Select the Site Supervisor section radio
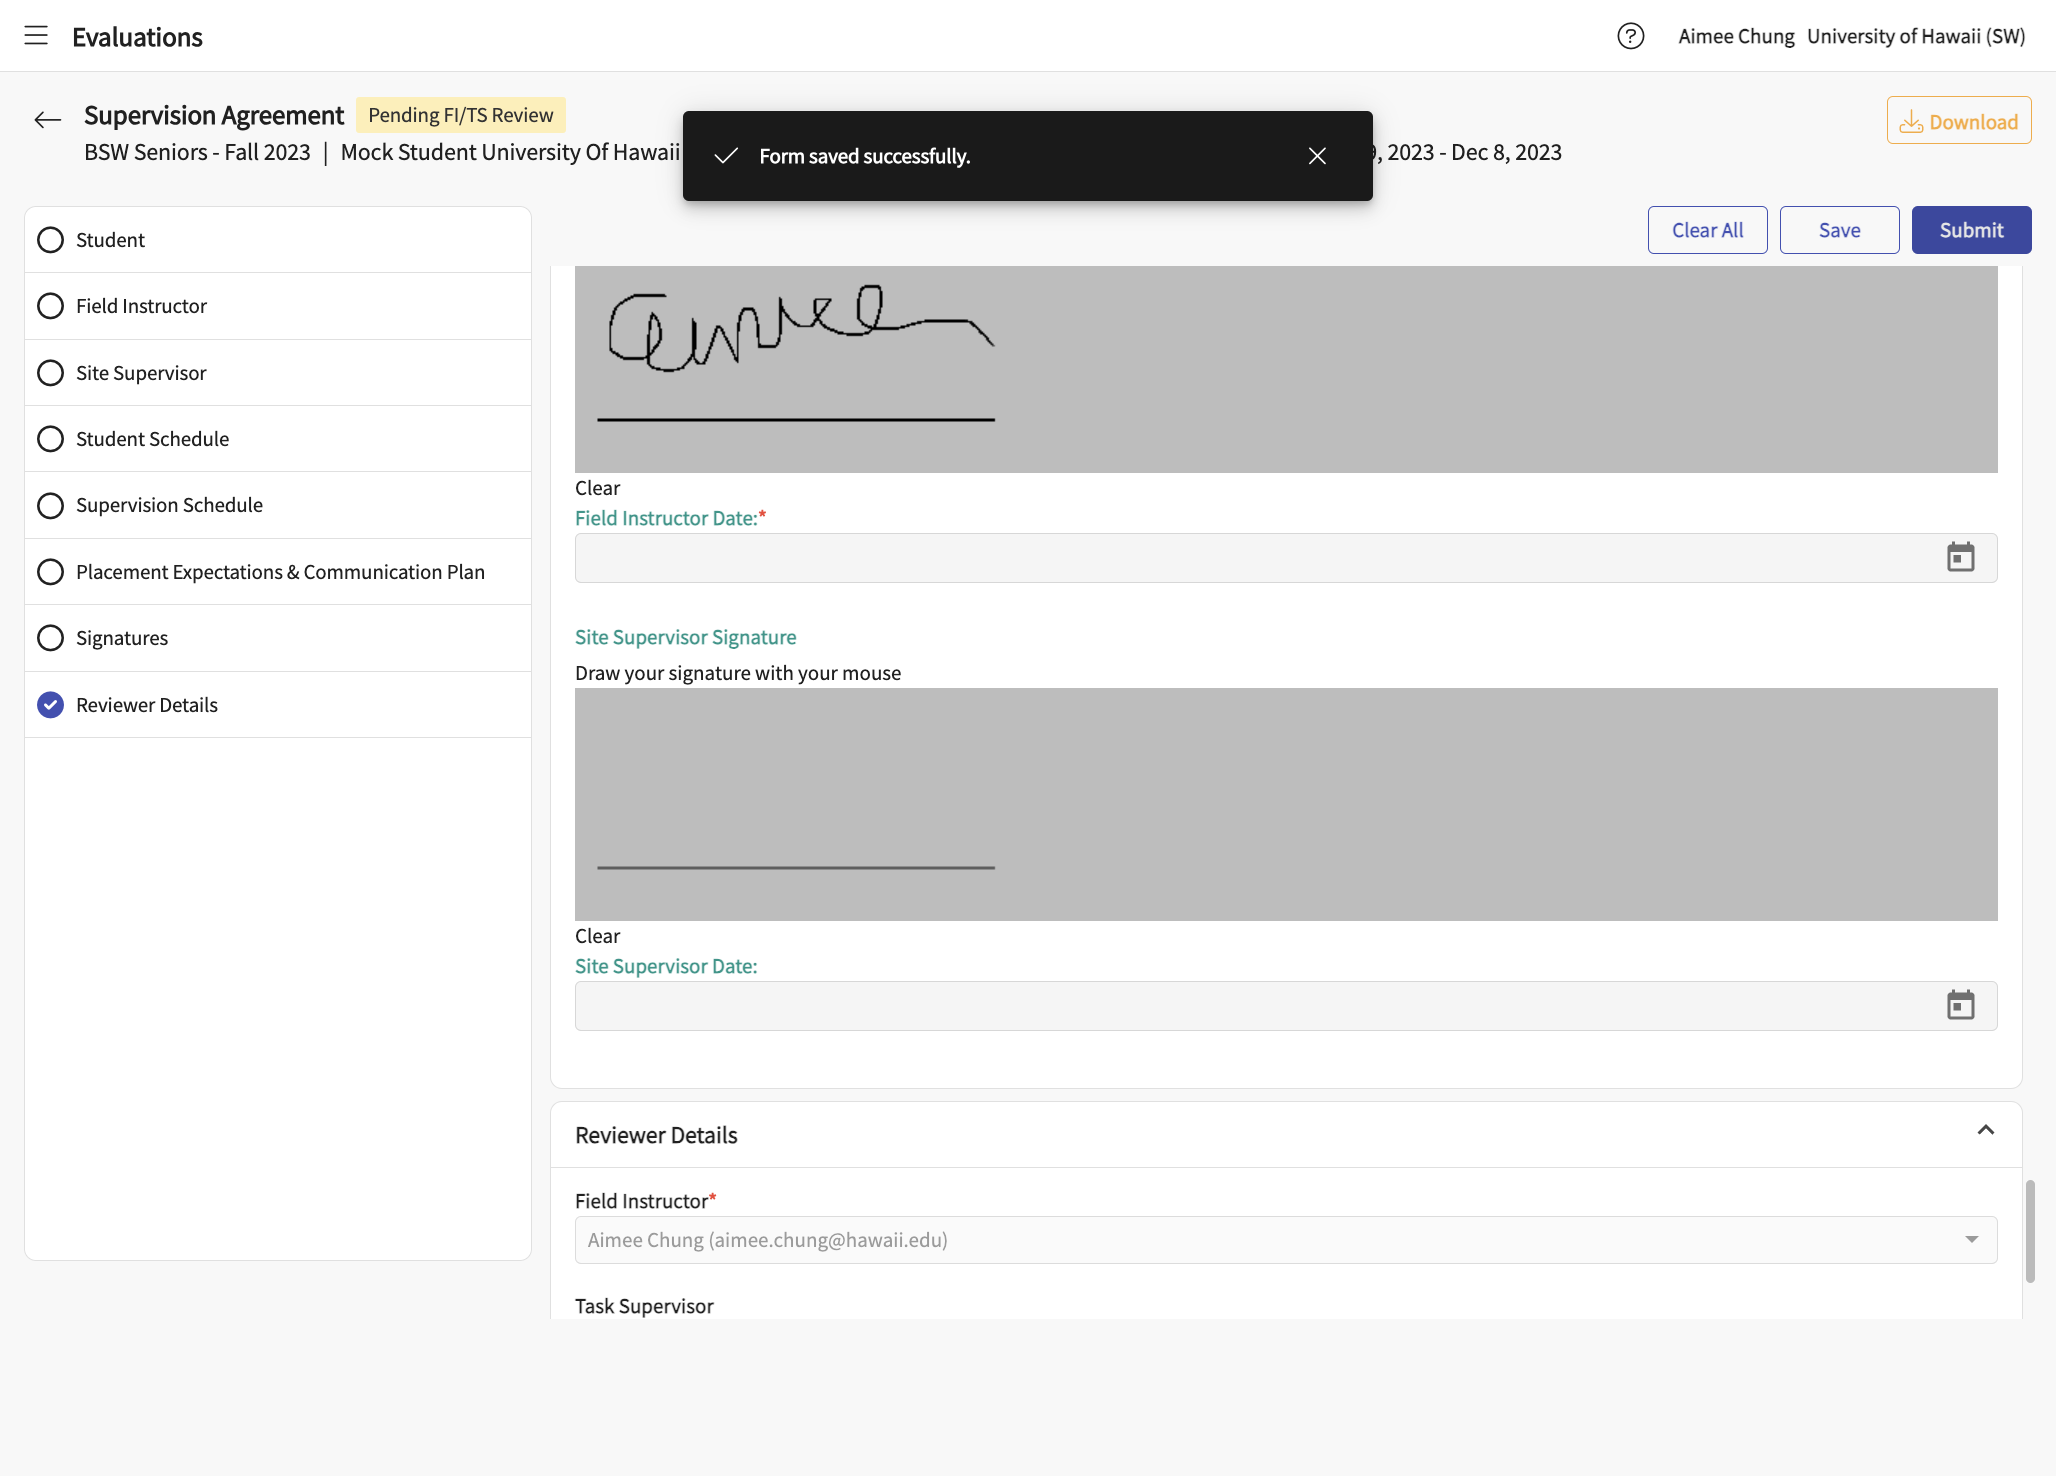The width and height of the screenshot is (2056, 1476). tap(50, 373)
